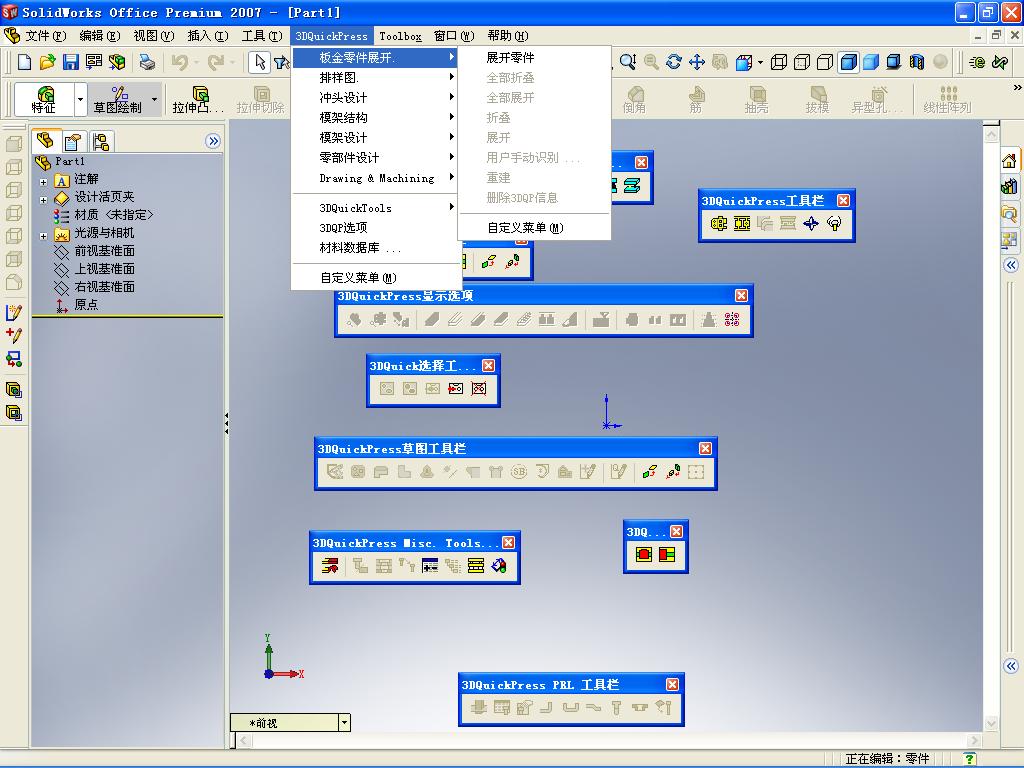Click the Open folder icon

coord(47,62)
